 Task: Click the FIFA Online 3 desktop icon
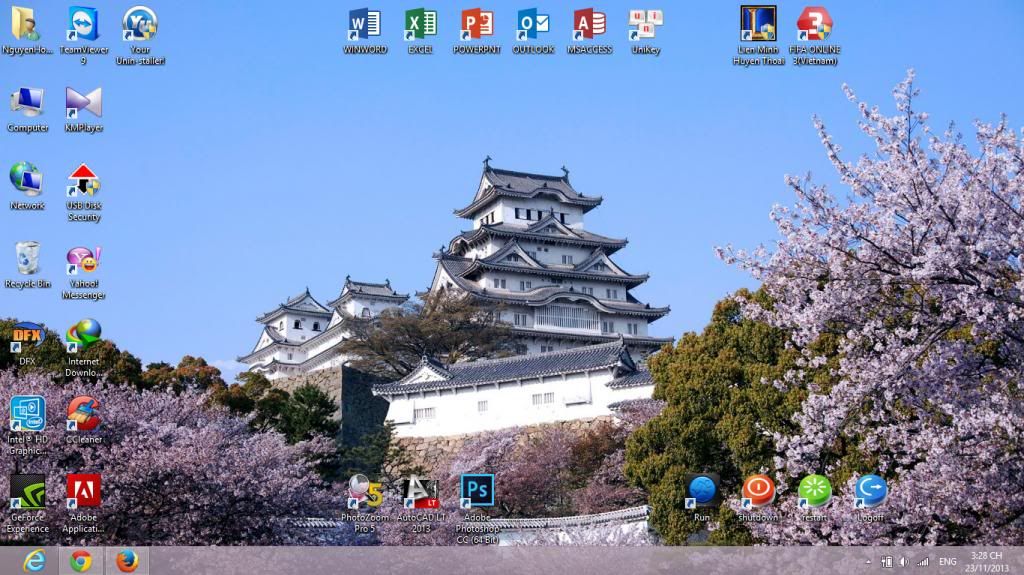tap(814, 24)
